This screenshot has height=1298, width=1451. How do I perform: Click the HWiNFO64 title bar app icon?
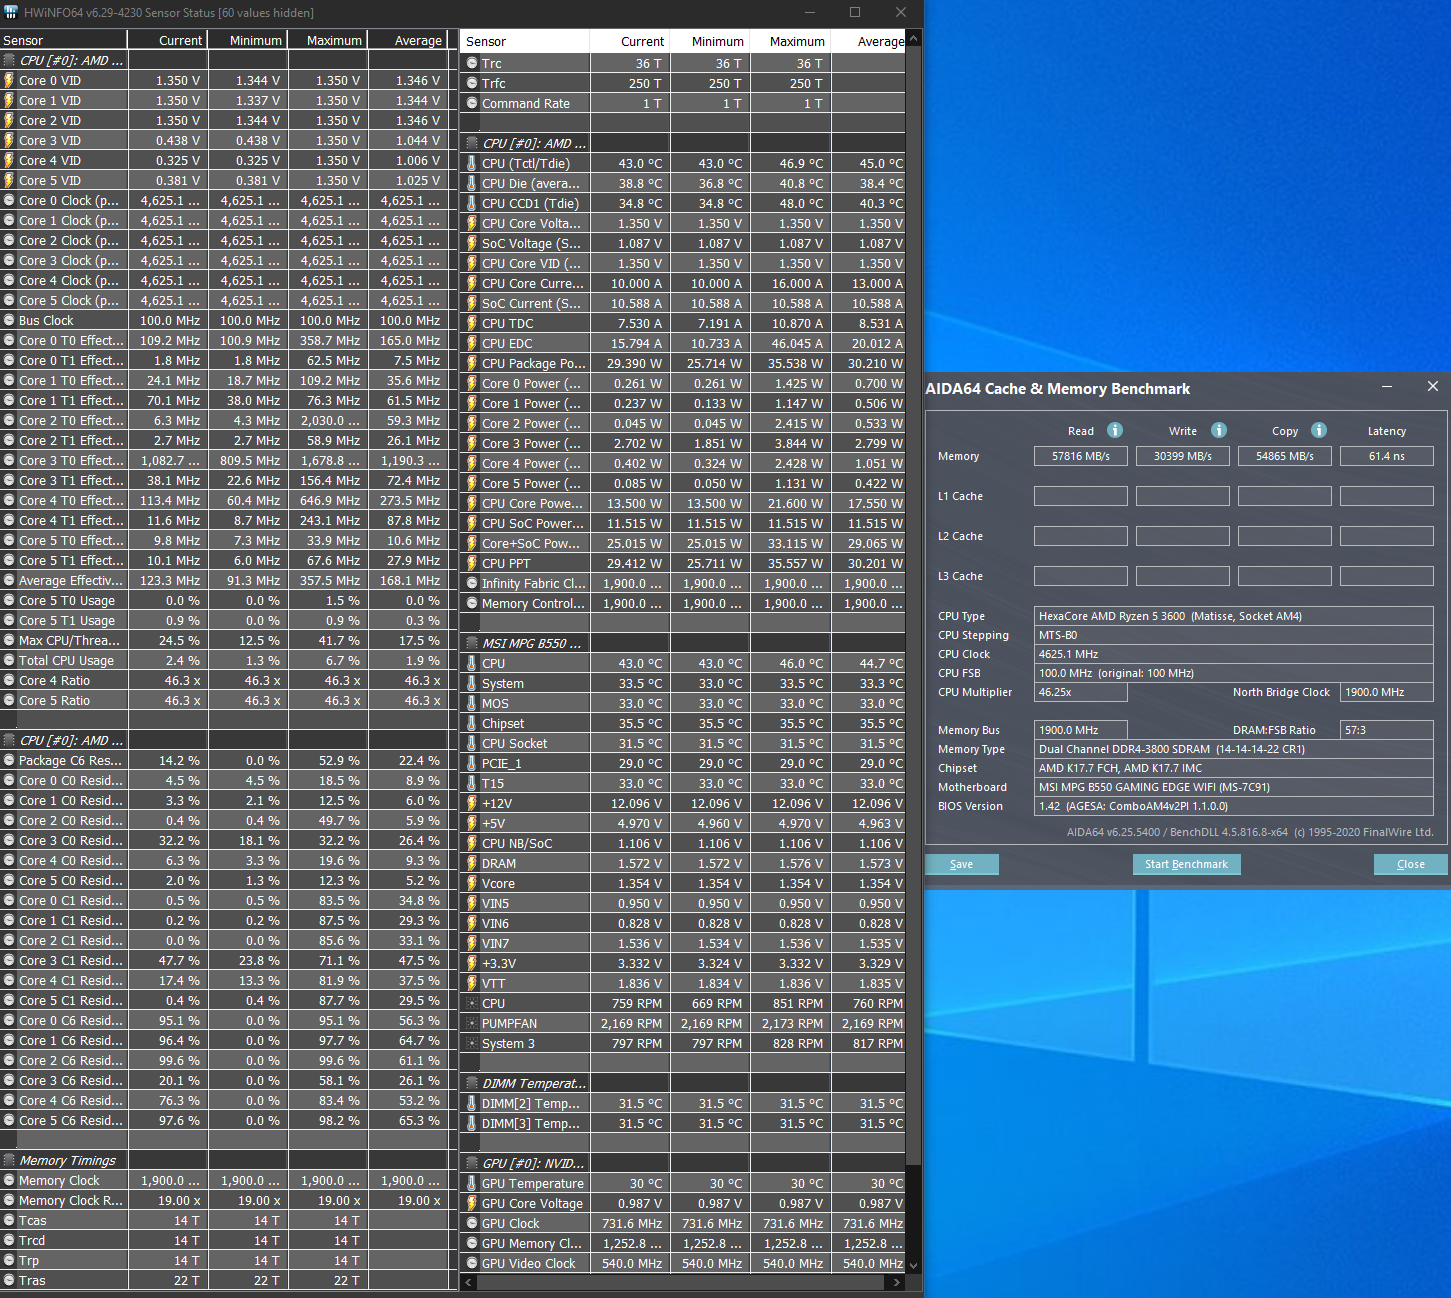tap(11, 12)
